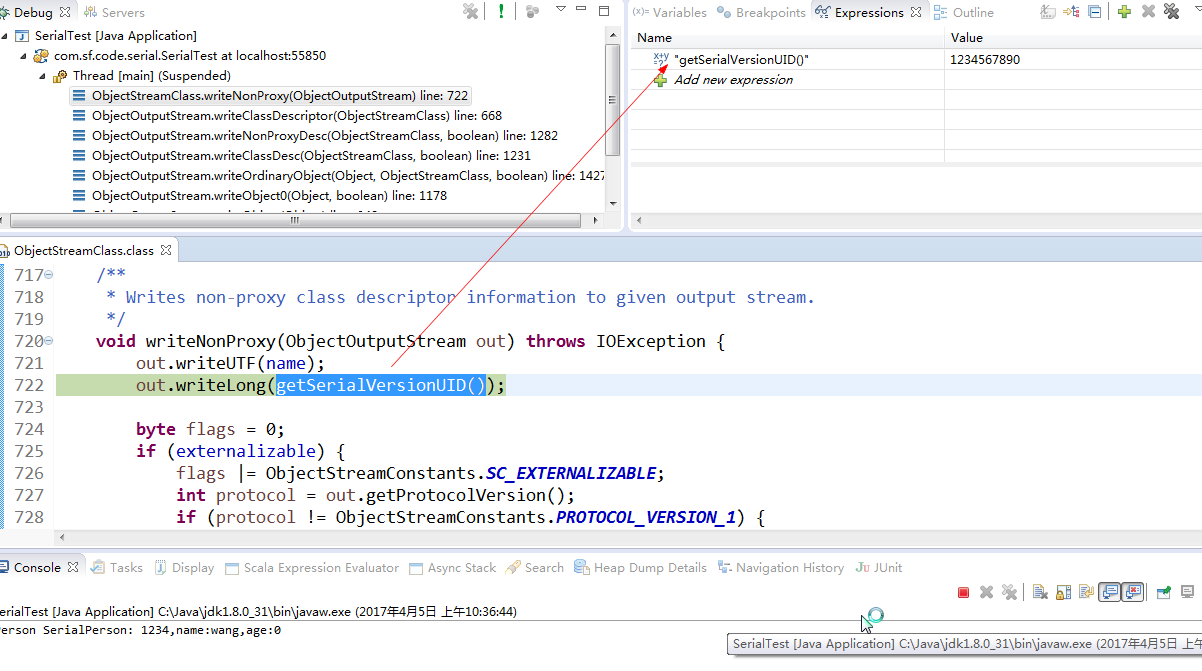Maximize the Debug view panel

[604, 10]
